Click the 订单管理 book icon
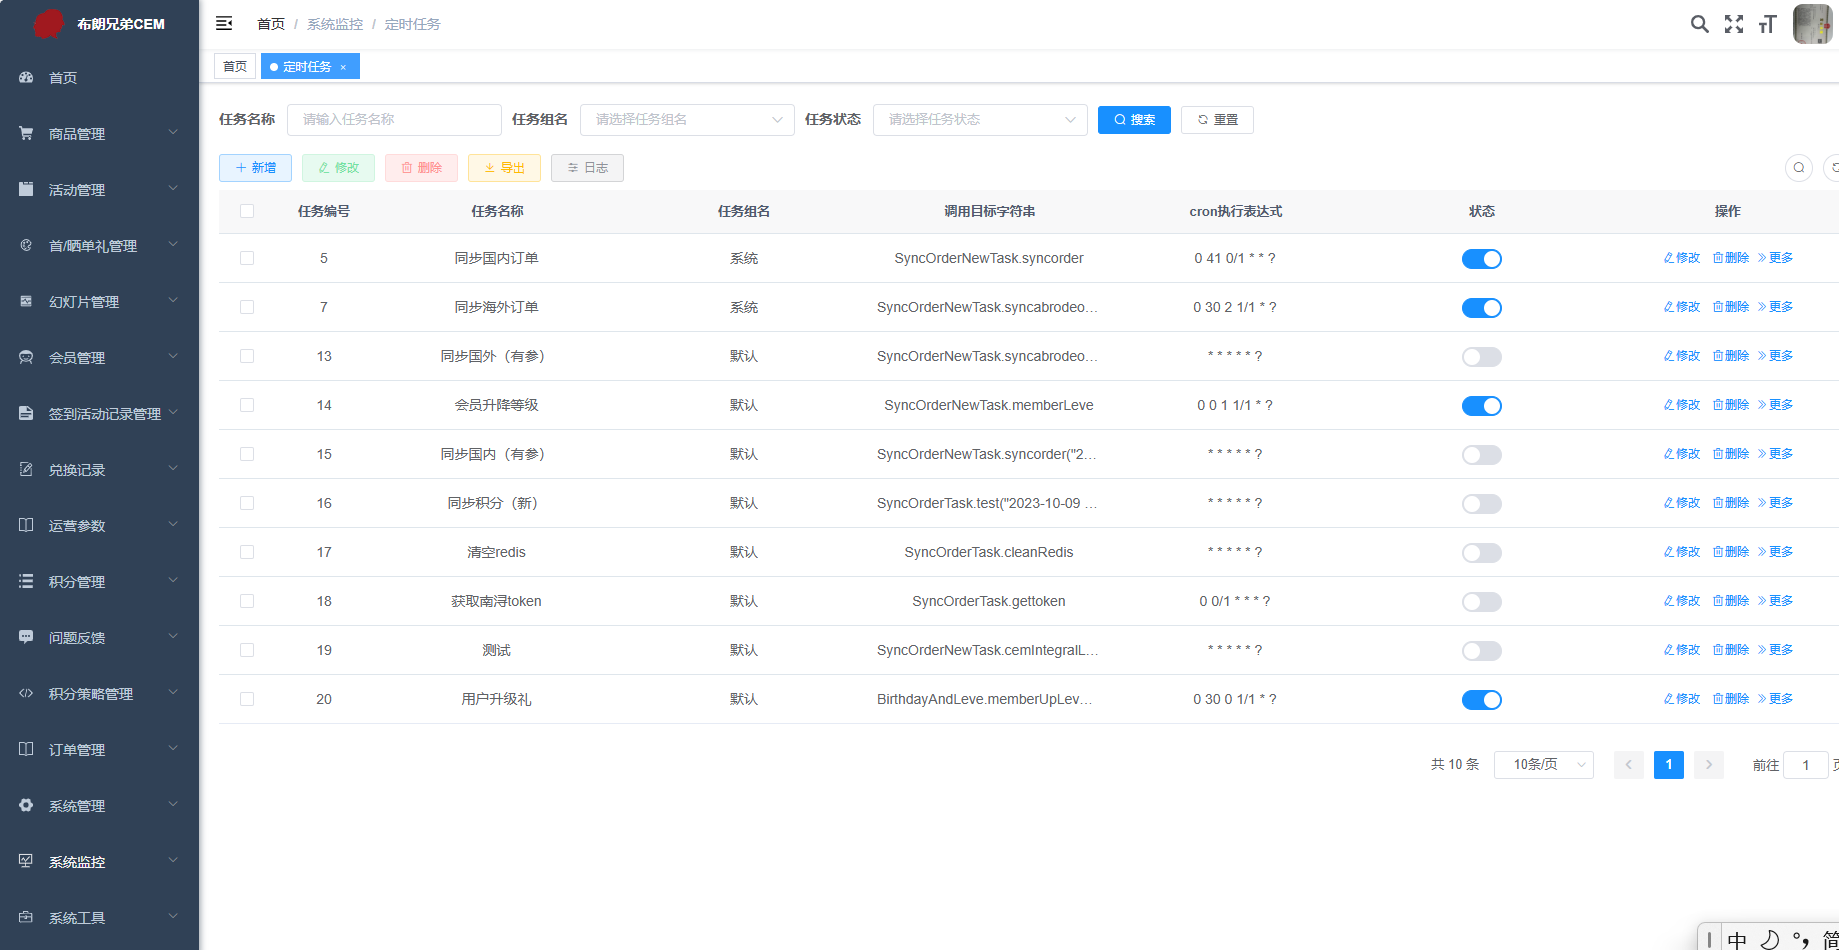The image size is (1839, 950). pos(26,749)
